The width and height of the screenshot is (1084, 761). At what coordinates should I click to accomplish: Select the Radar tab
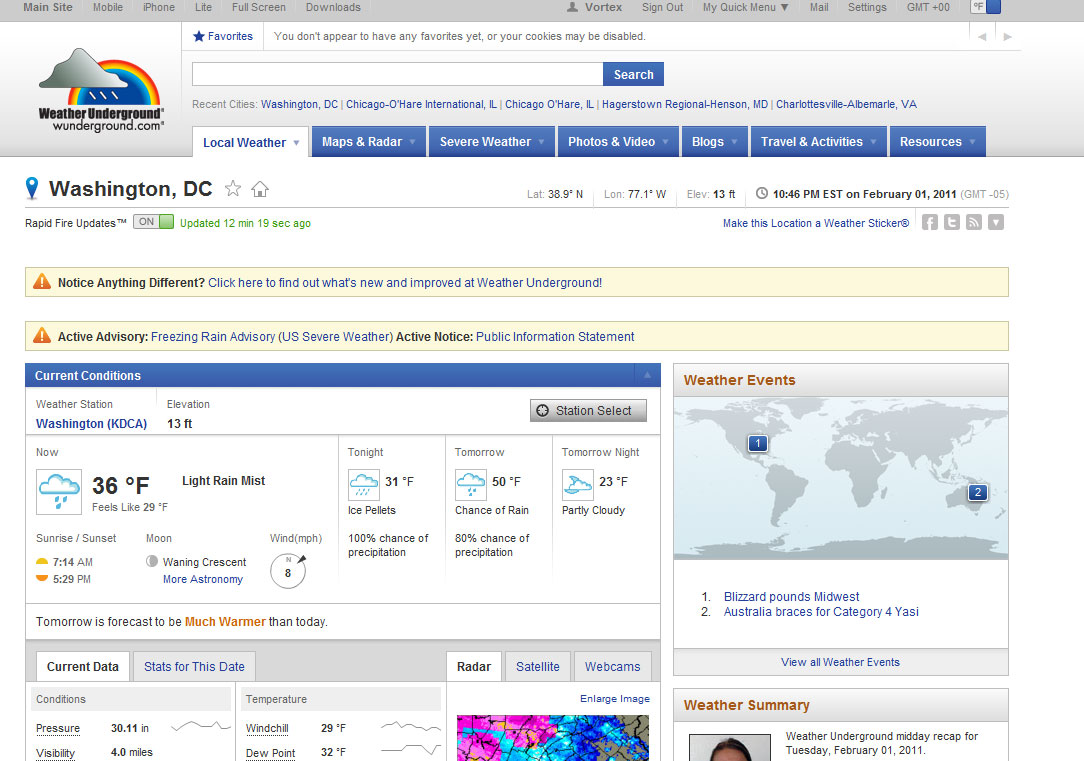tap(474, 666)
